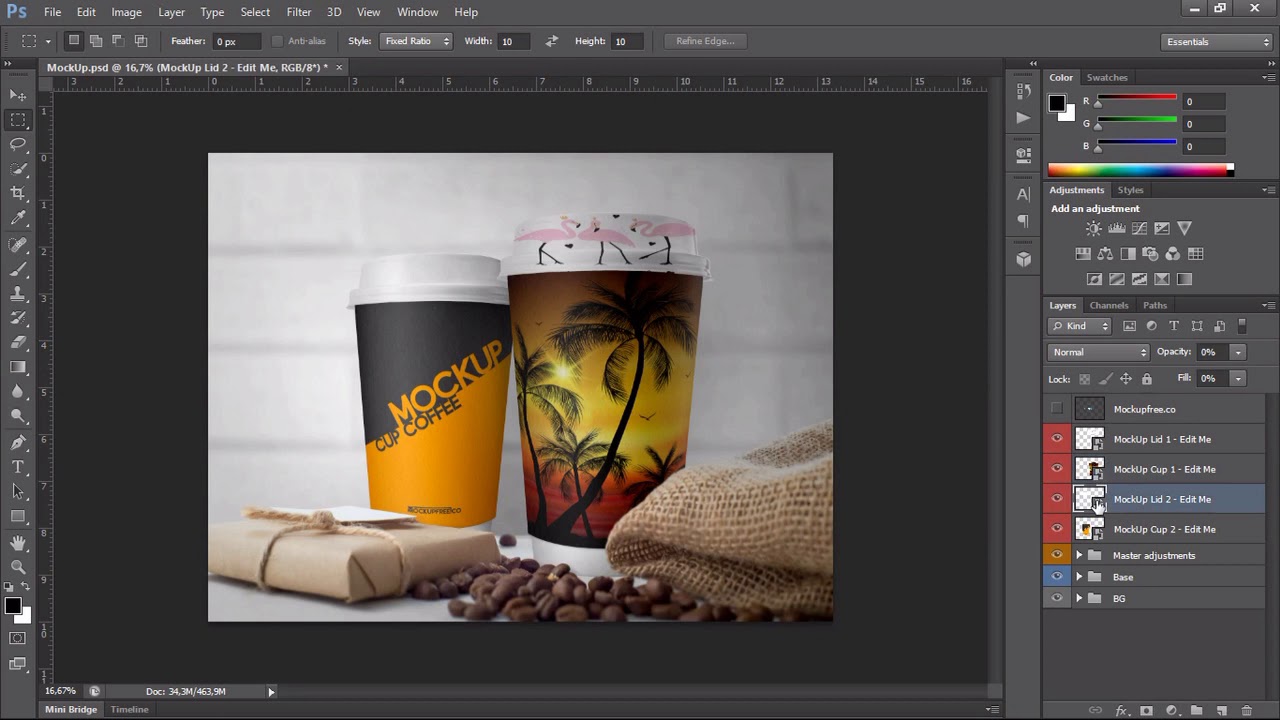Switch to the Styles tab
Screen dimensions: 1280x720
(x=1131, y=190)
